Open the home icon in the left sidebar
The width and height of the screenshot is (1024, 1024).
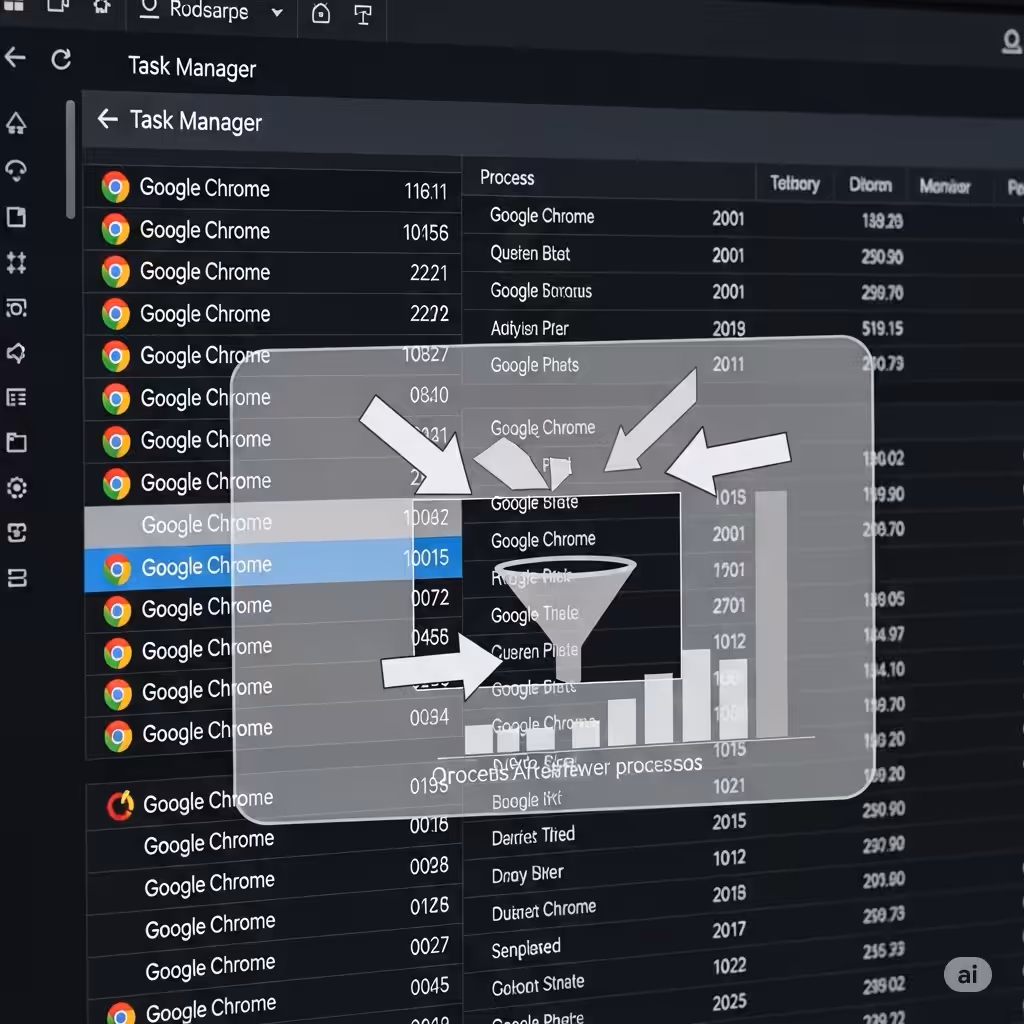tap(16, 123)
